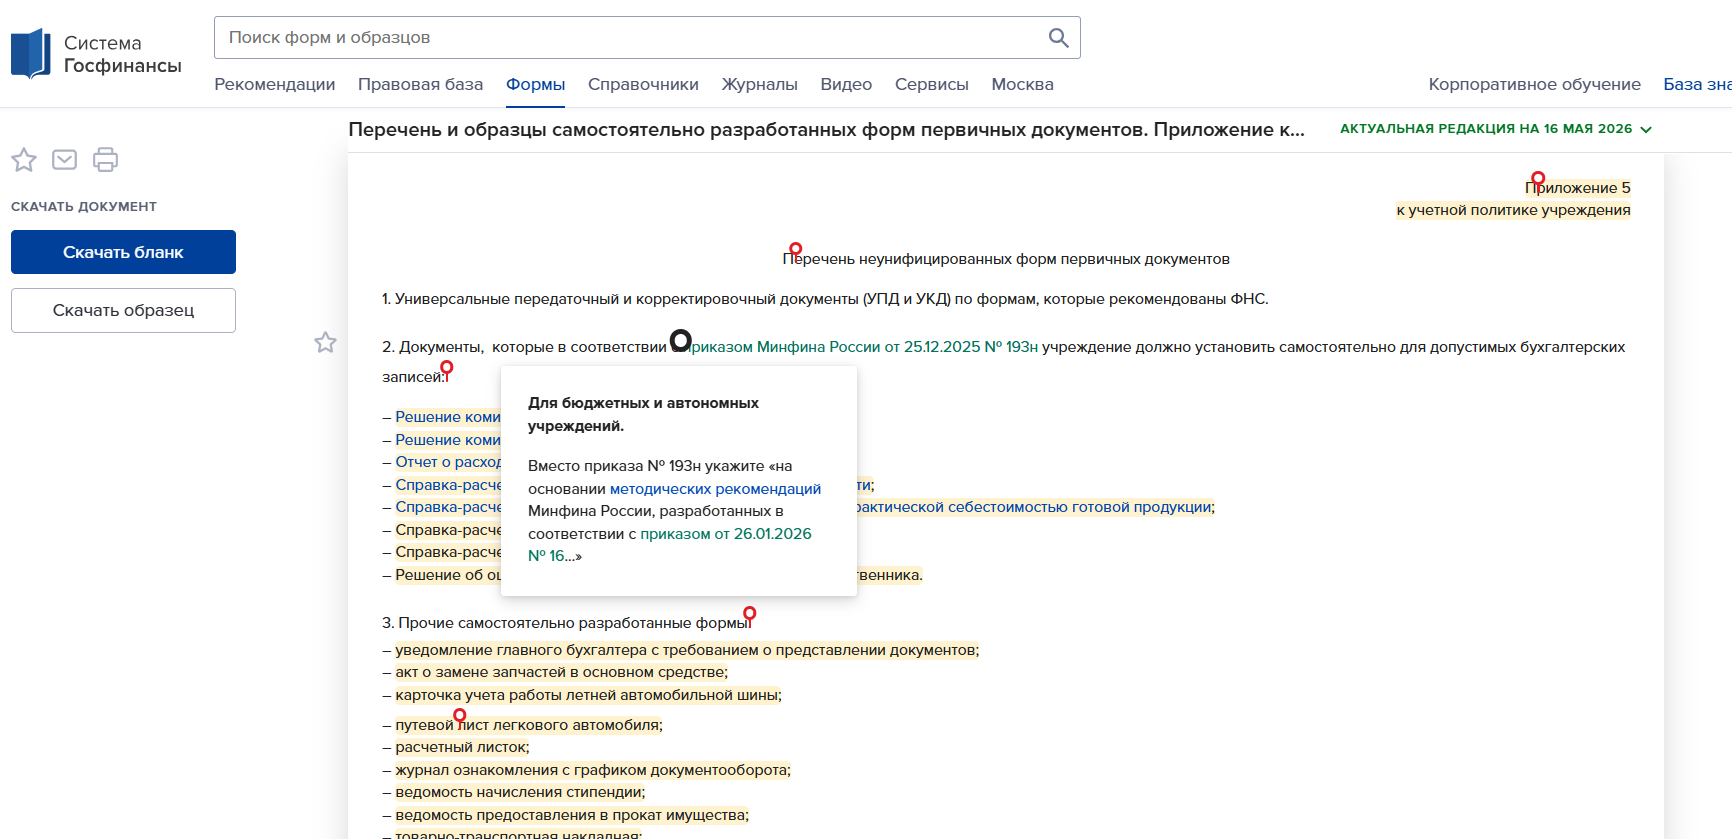Click the Система Госфинансы logo
This screenshot has width=1732, height=839.
tap(96, 54)
